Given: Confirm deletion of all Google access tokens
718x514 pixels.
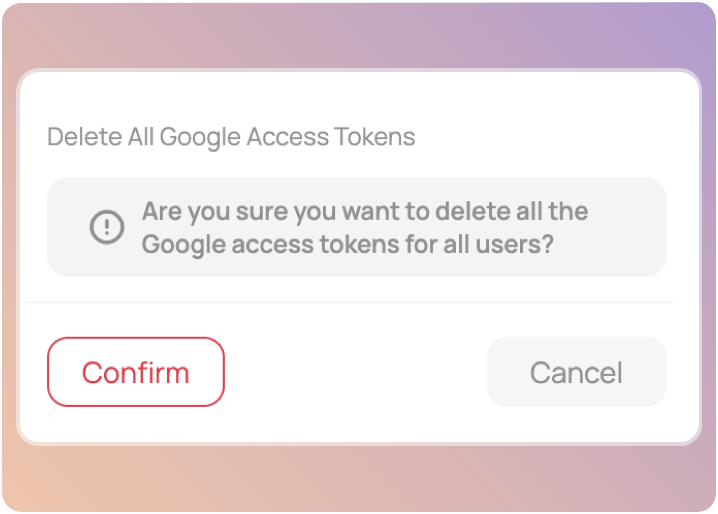Looking at the screenshot, I should coord(136,372).
